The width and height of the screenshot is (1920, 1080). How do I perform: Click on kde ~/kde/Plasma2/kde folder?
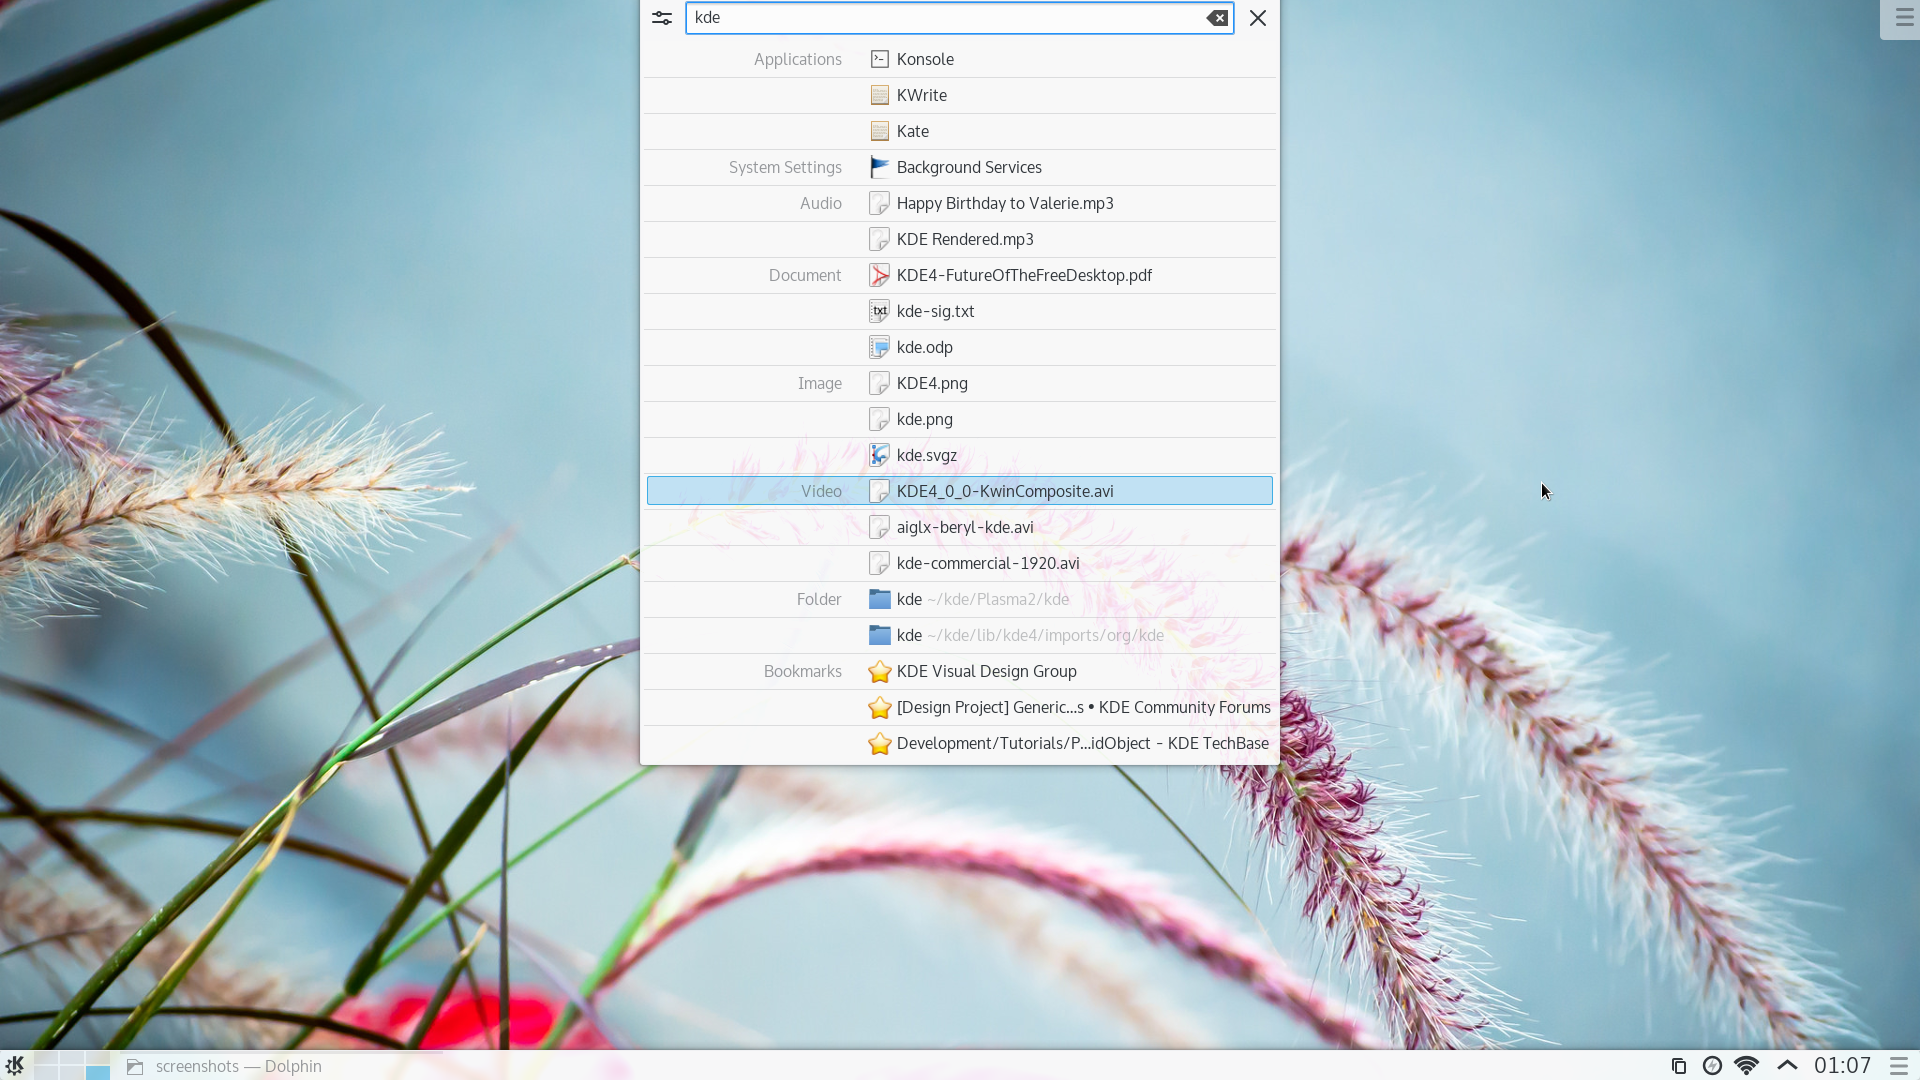click(x=982, y=599)
